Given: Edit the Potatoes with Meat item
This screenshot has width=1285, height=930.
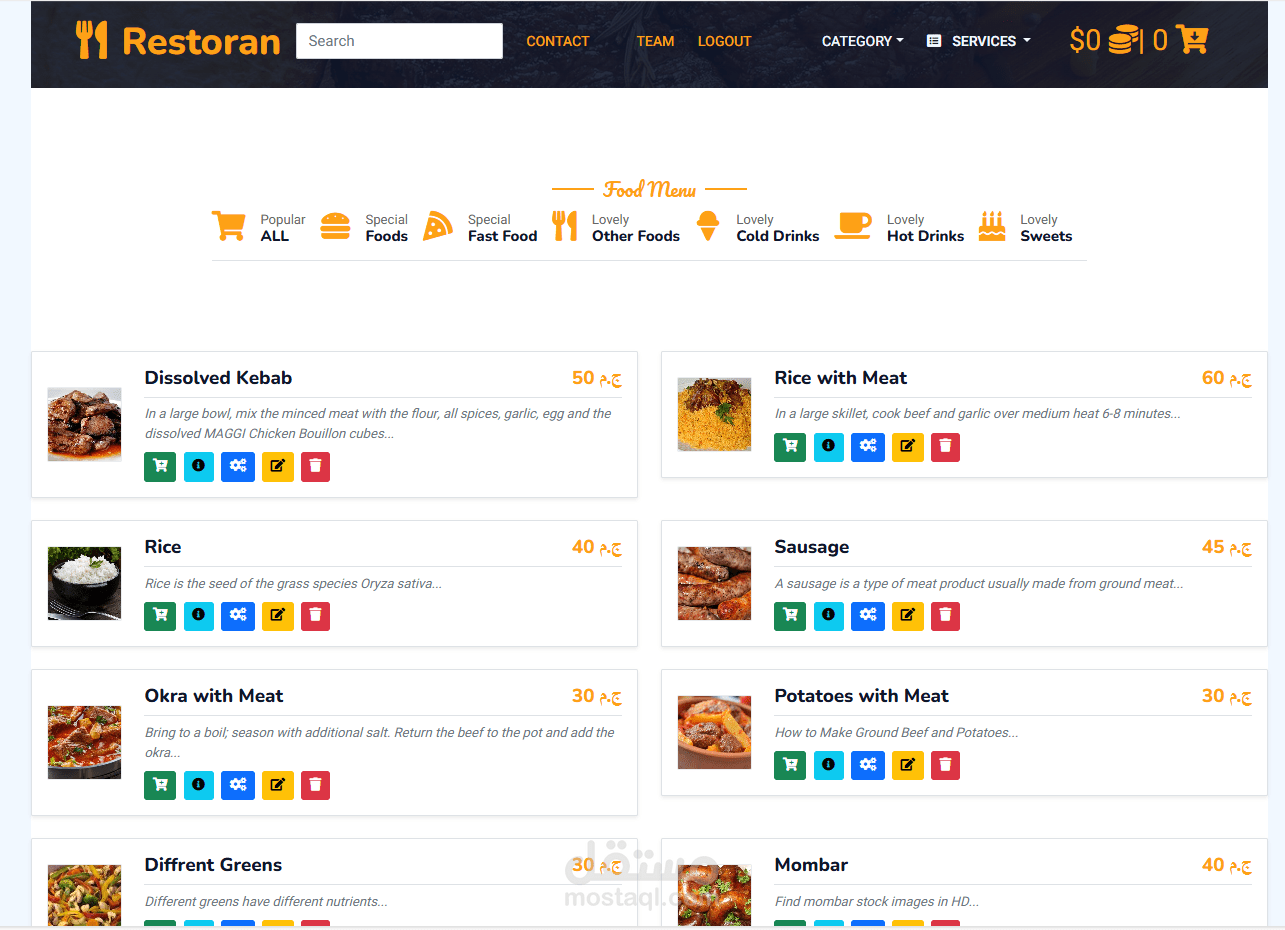Looking at the screenshot, I should coord(908,765).
